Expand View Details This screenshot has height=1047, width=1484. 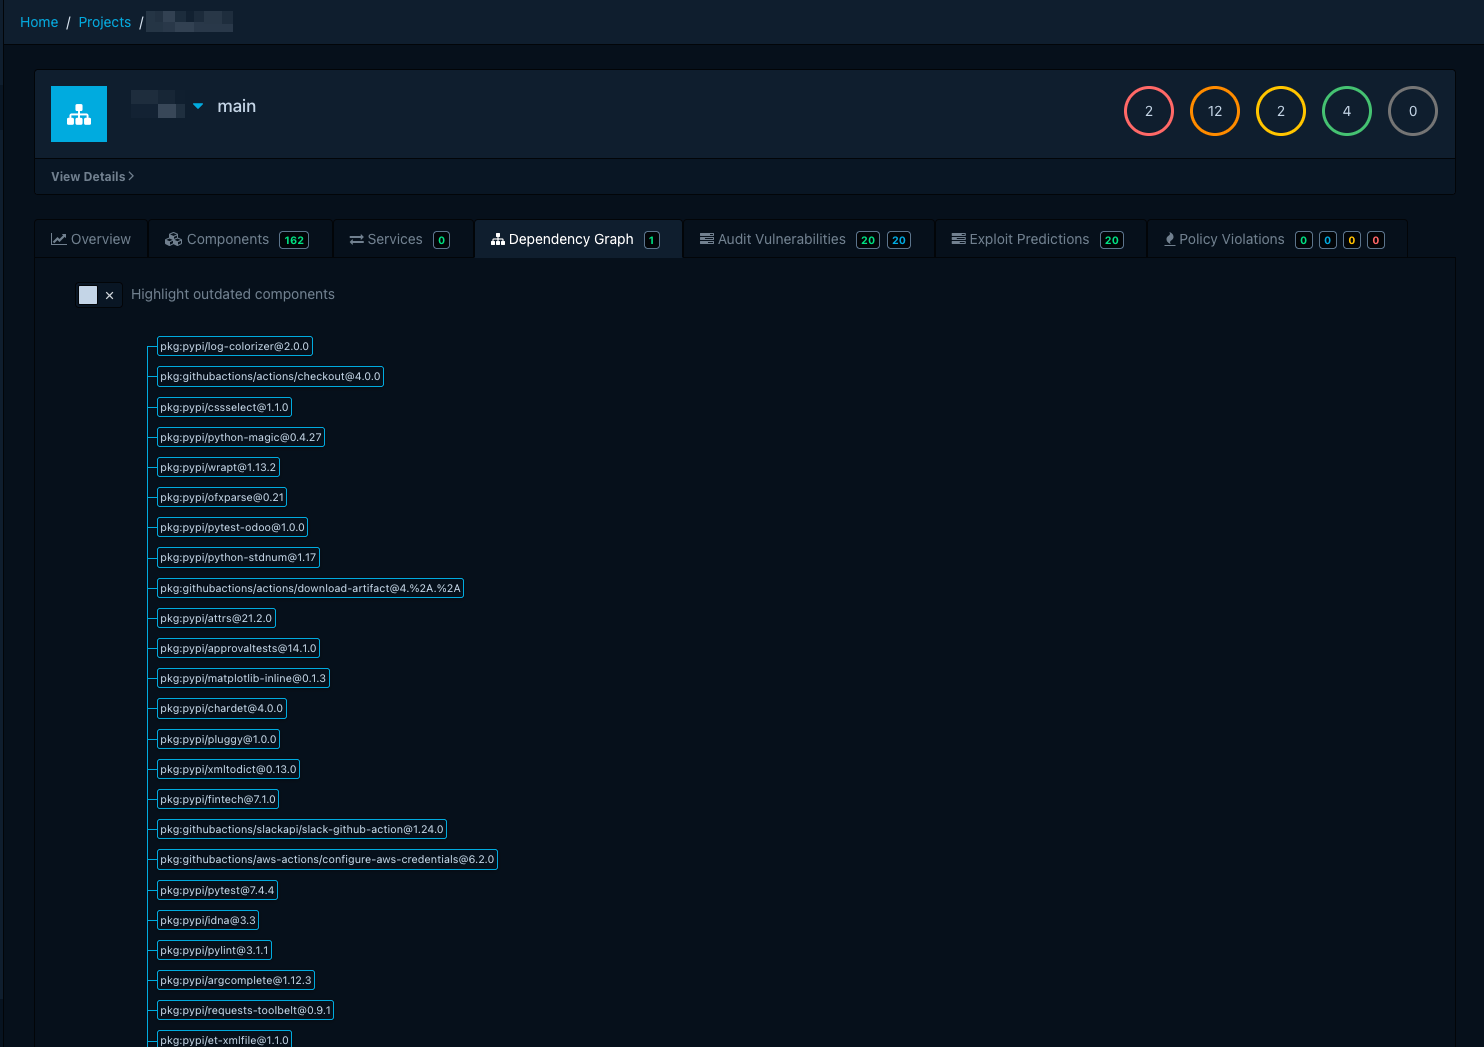point(92,176)
